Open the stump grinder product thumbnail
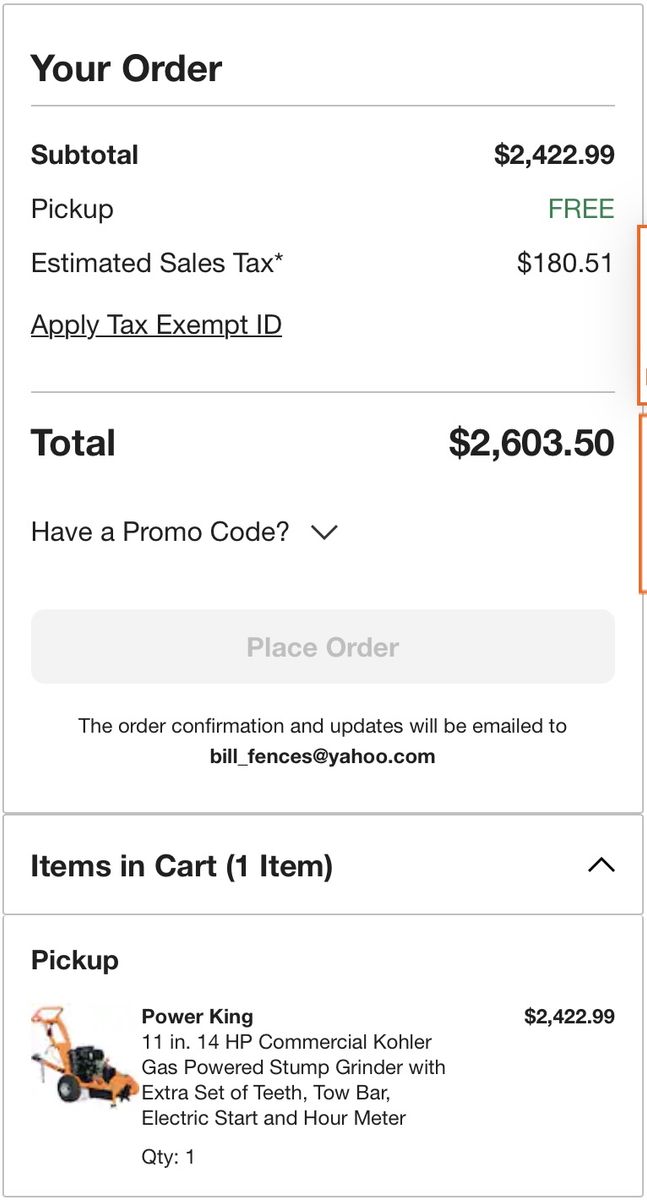 pyautogui.click(x=77, y=1056)
